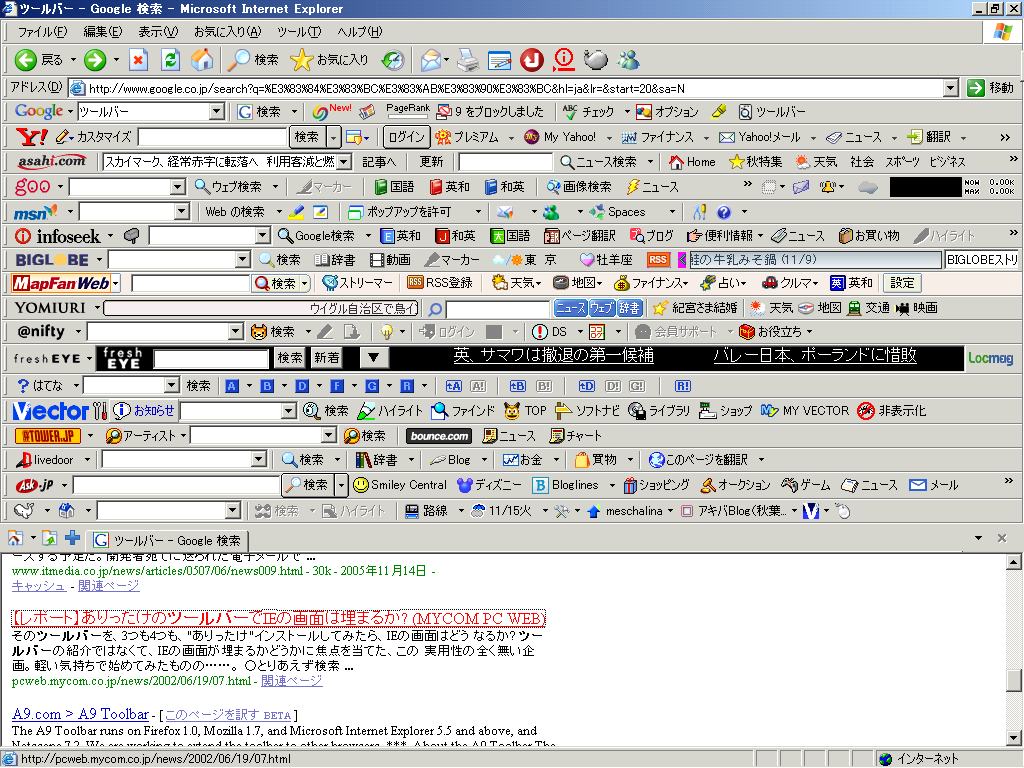The image size is (1024, 768).
Task: Select the 辞書 mode button in the YOMIURI toolbar
Action: (630, 308)
